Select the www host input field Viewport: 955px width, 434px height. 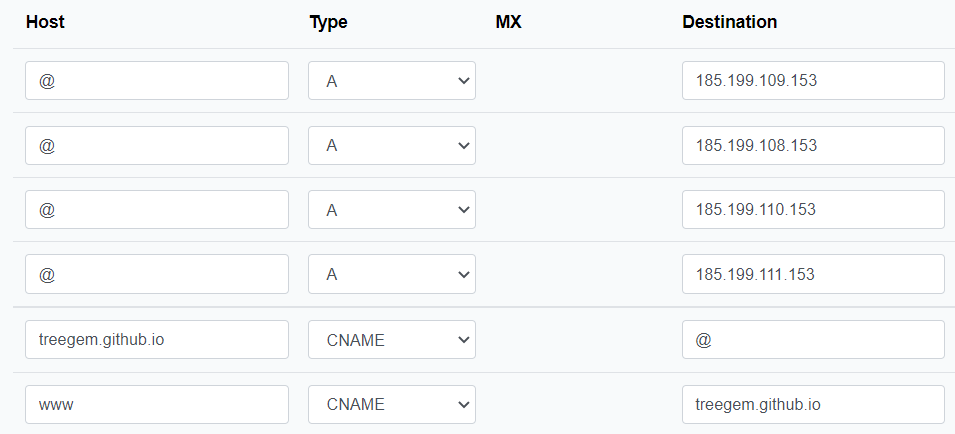(156, 405)
